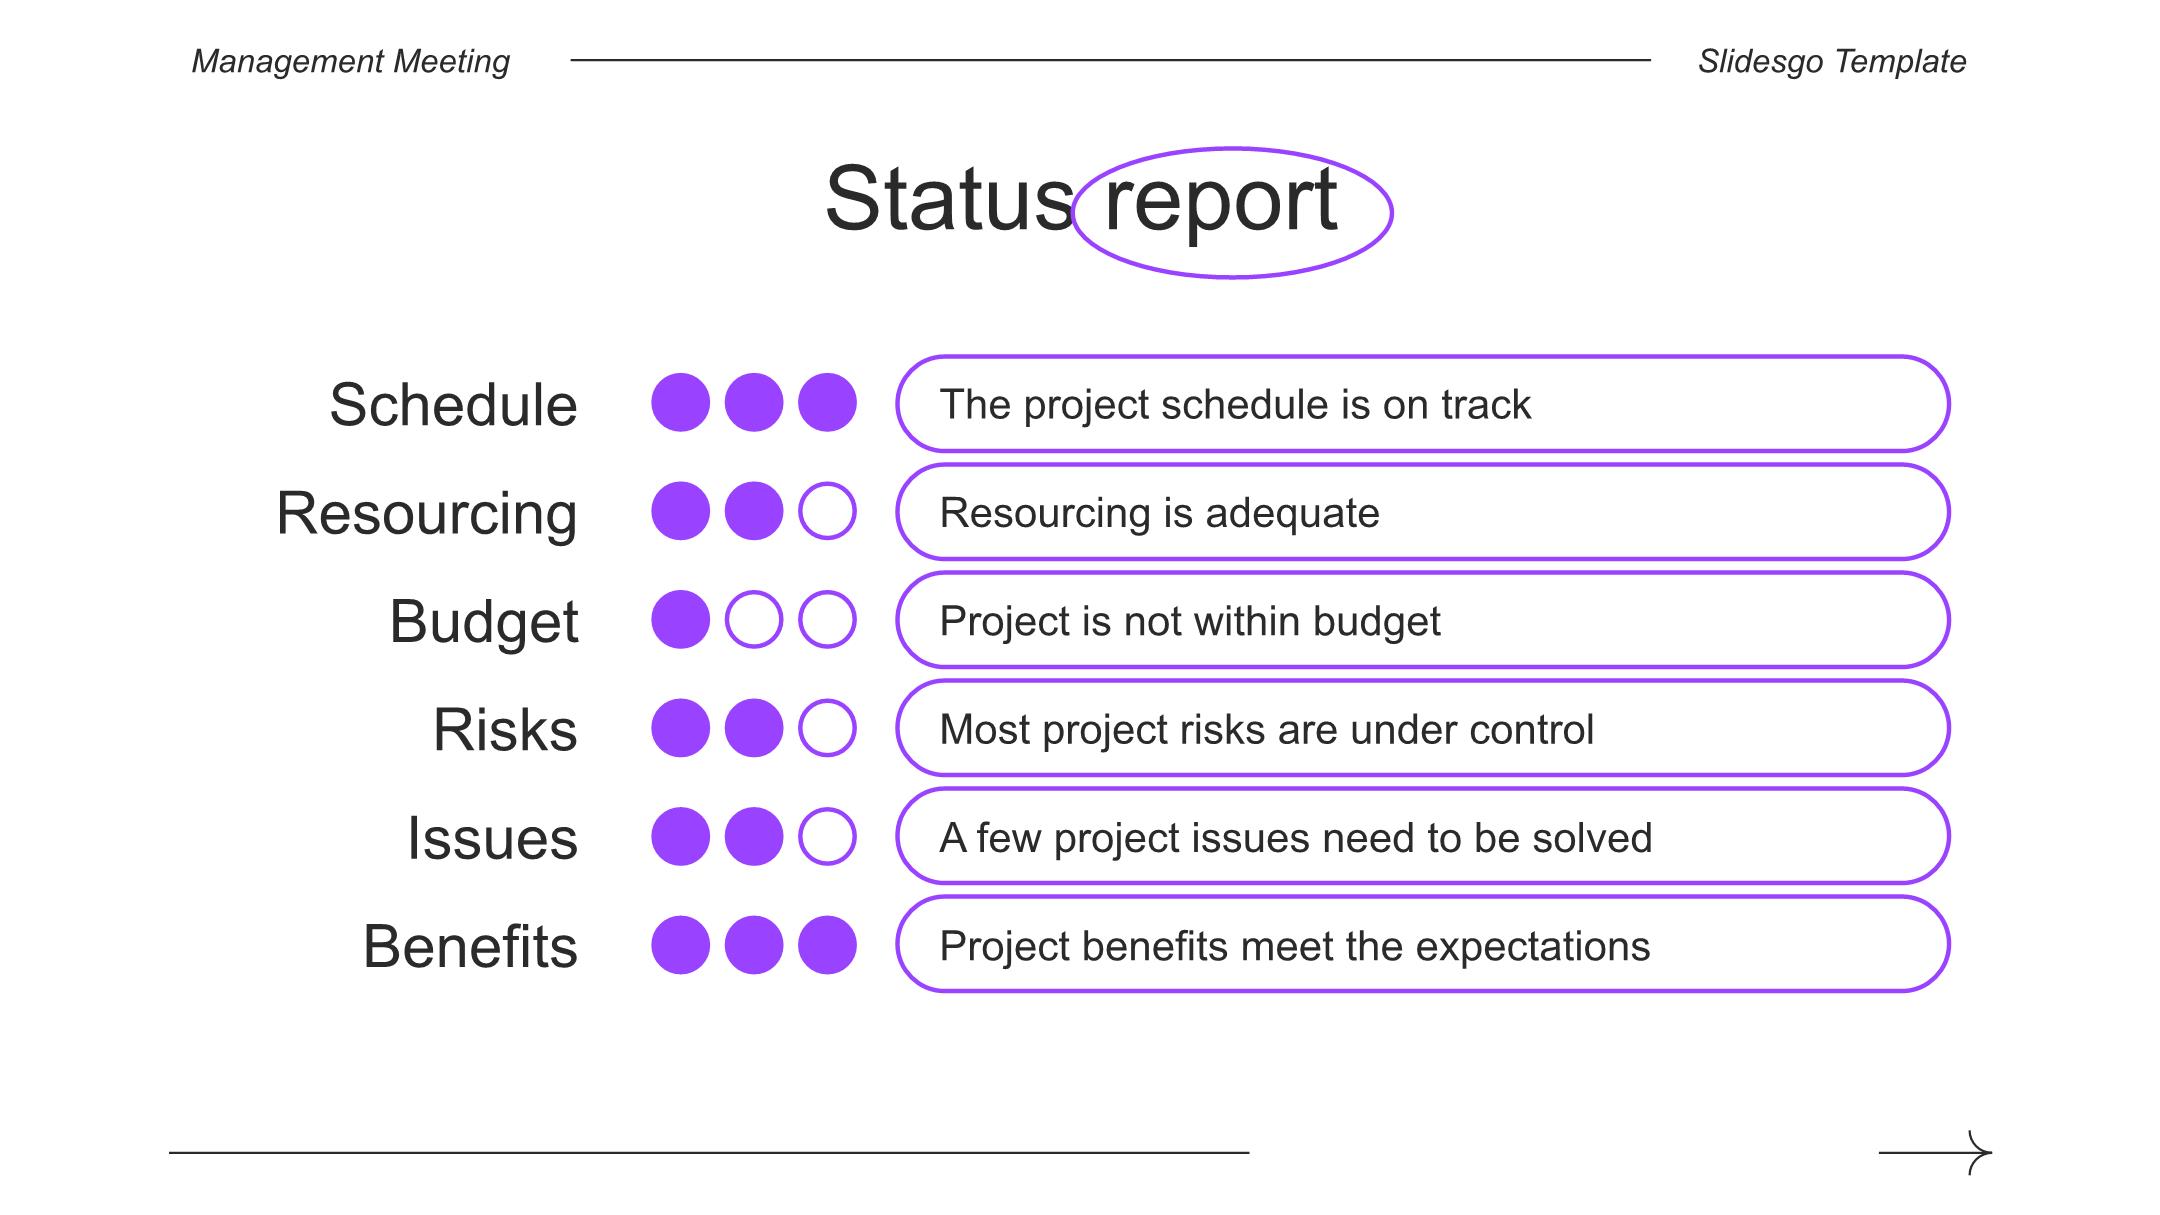Viewport: 2160px width, 1215px height.
Task: Select the third filled dot beside Schedule
Action: [x=827, y=403]
